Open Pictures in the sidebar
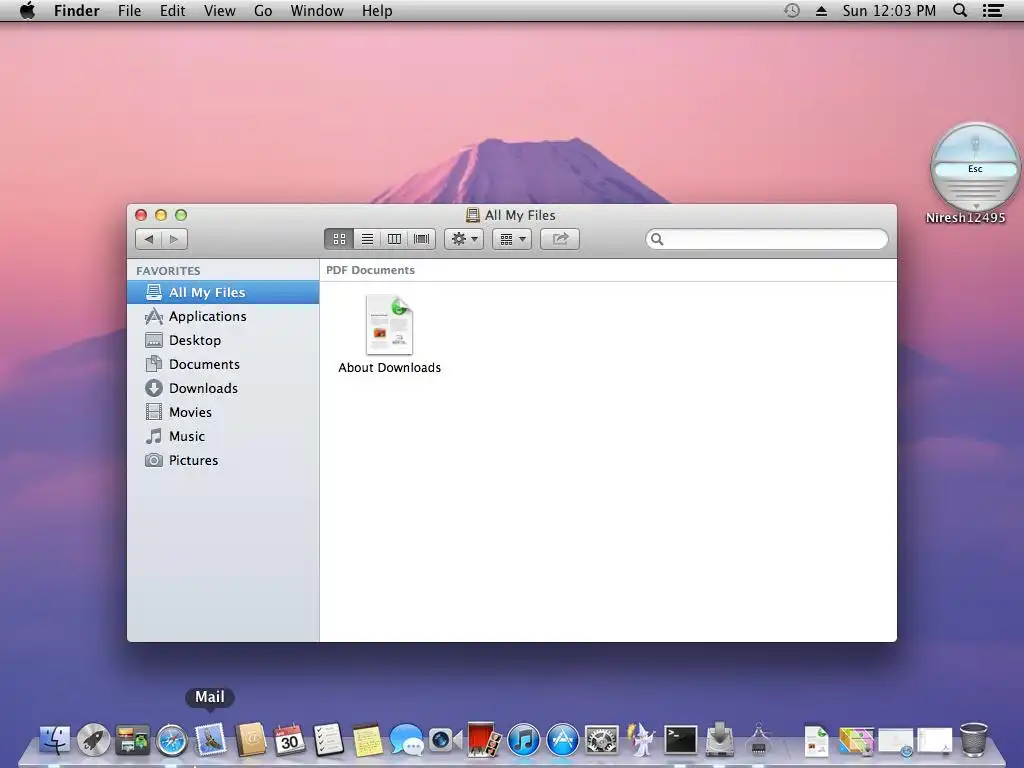 coord(223,460)
